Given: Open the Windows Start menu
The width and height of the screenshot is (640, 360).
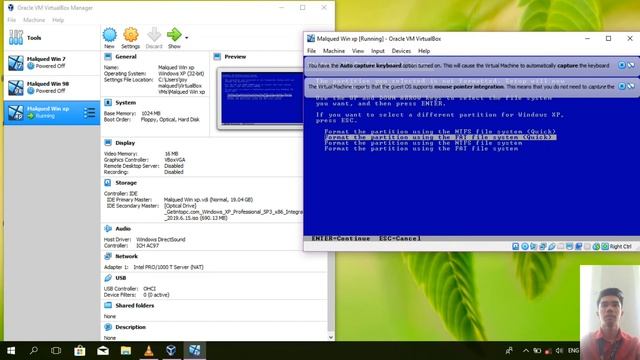Looking at the screenshot, I should click(x=11, y=351).
